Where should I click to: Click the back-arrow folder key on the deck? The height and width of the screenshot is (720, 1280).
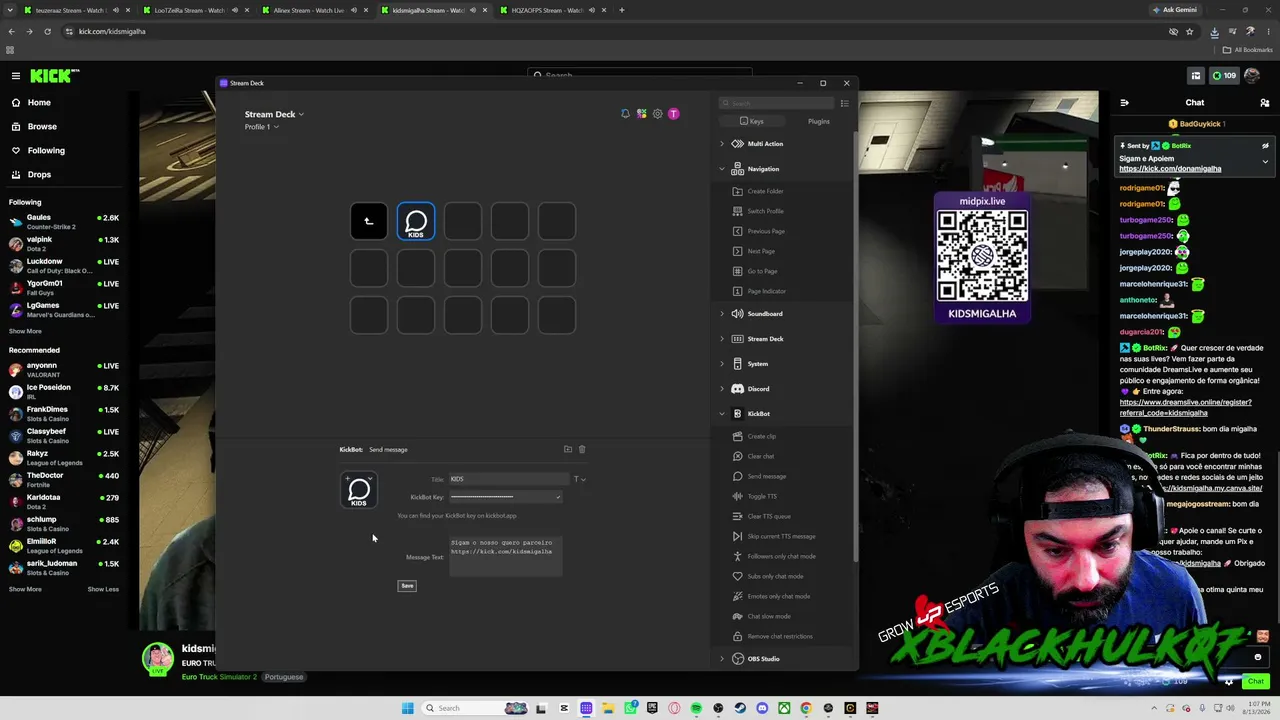(369, 221)
